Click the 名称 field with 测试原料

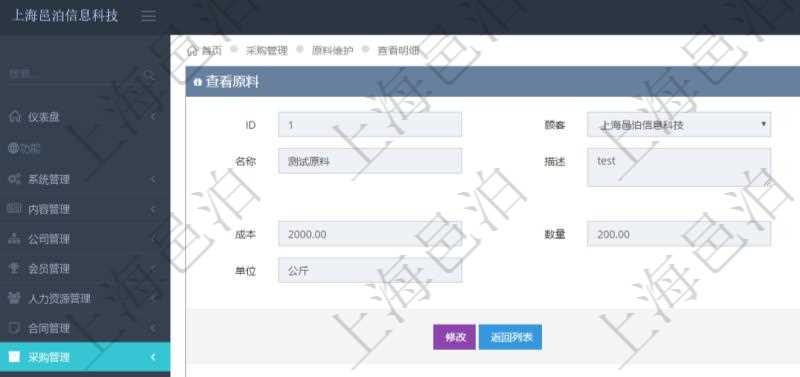370,161
